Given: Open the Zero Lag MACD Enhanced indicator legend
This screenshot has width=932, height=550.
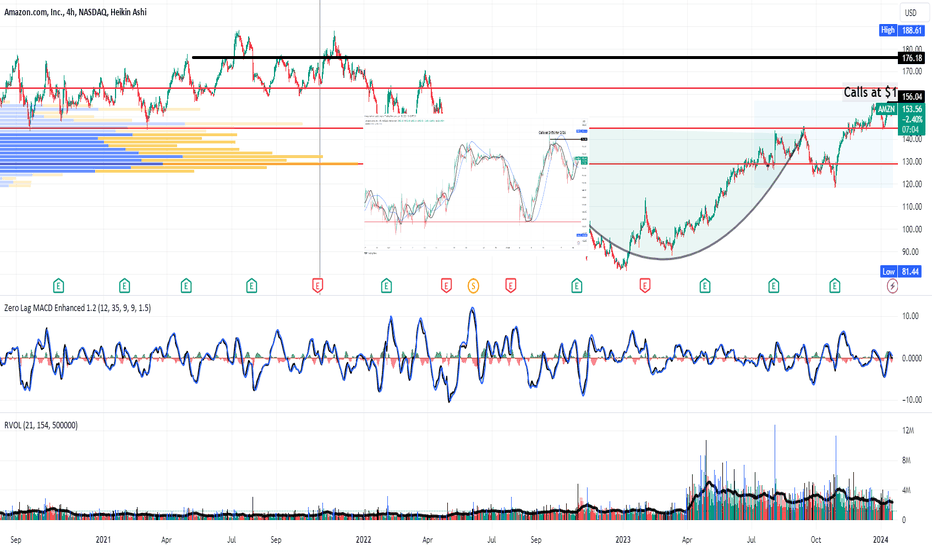Looking at the screenshot, I should coord(77,308).
